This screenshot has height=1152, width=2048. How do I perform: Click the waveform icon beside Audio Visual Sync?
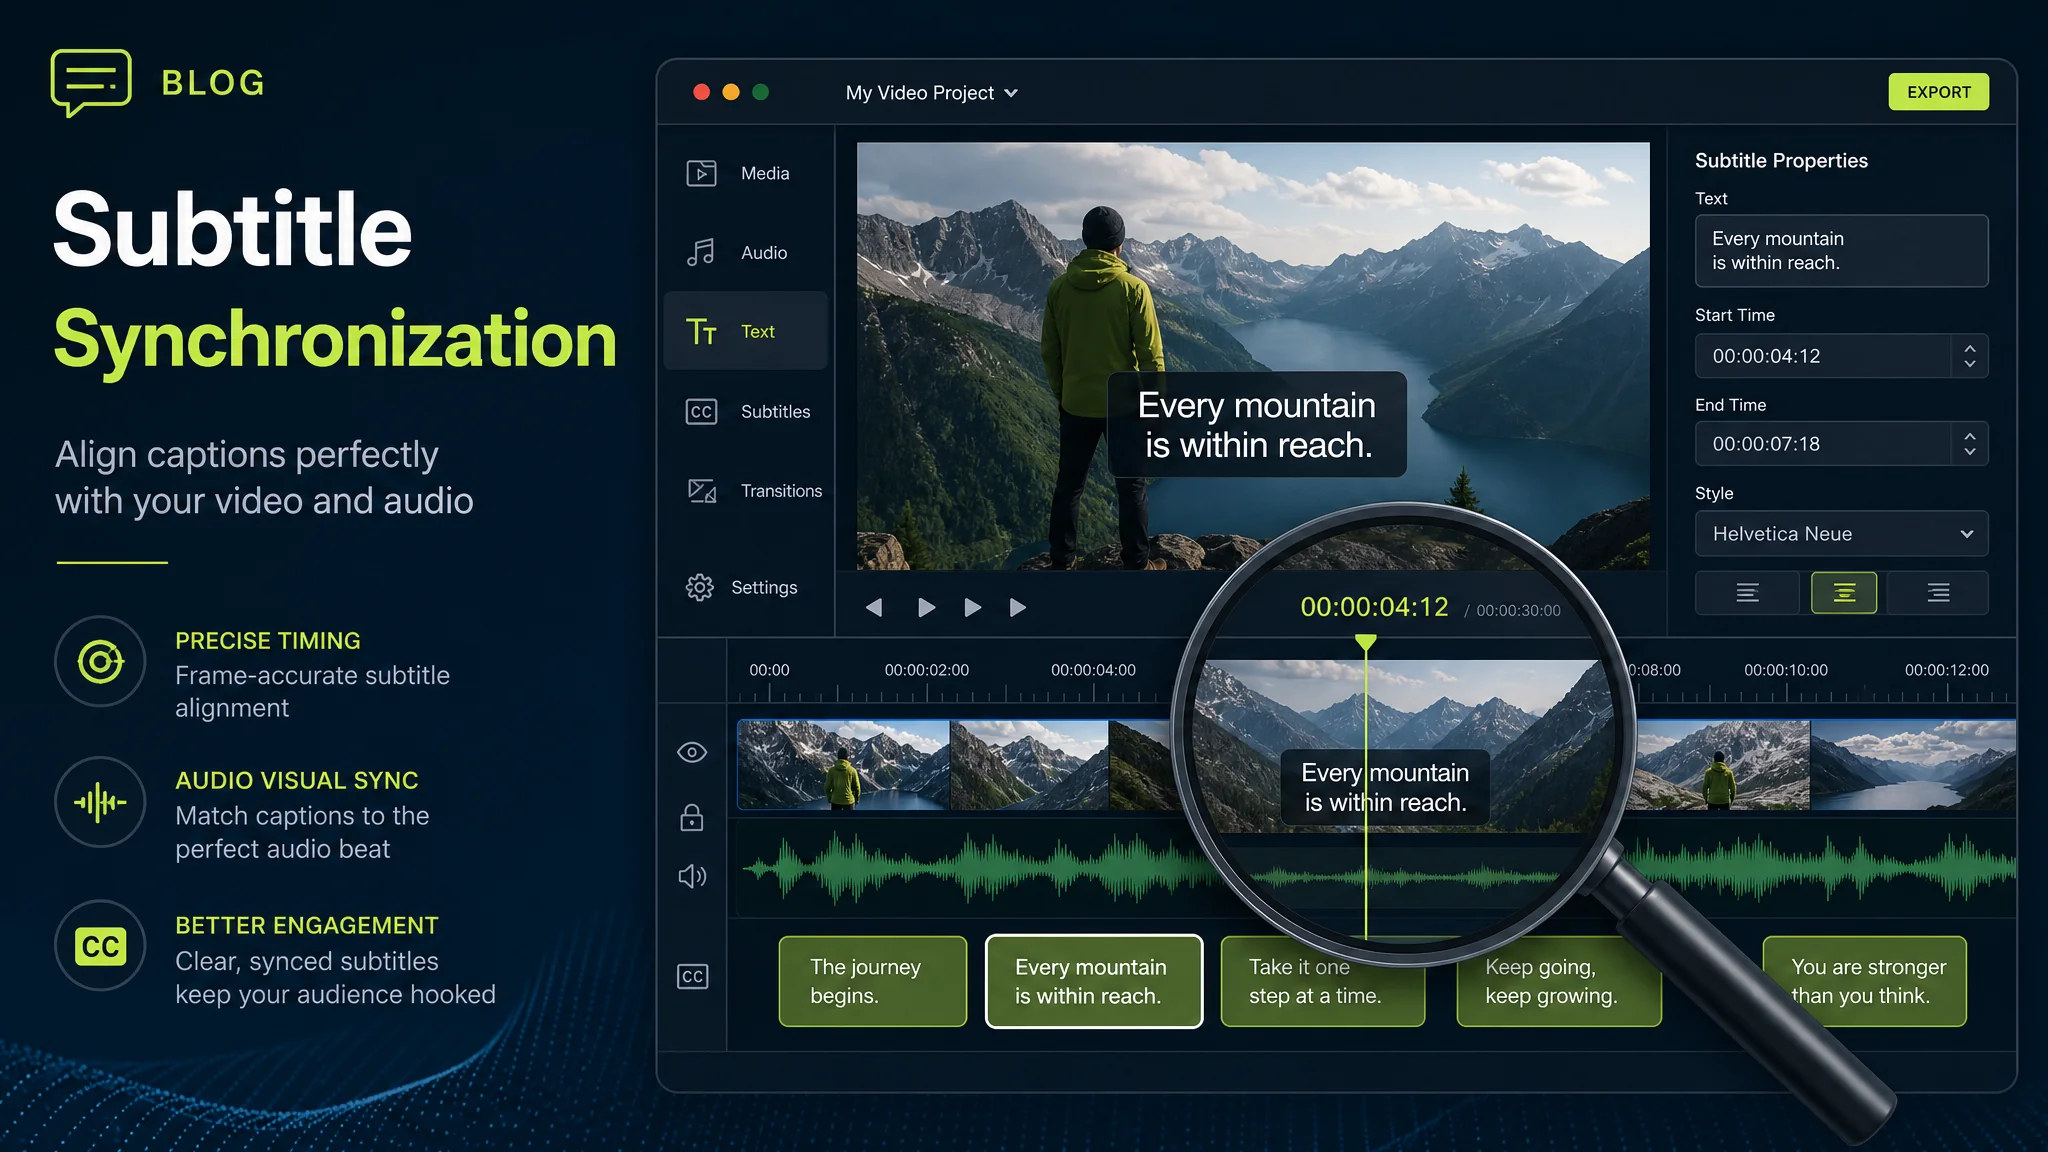(100, 802)
